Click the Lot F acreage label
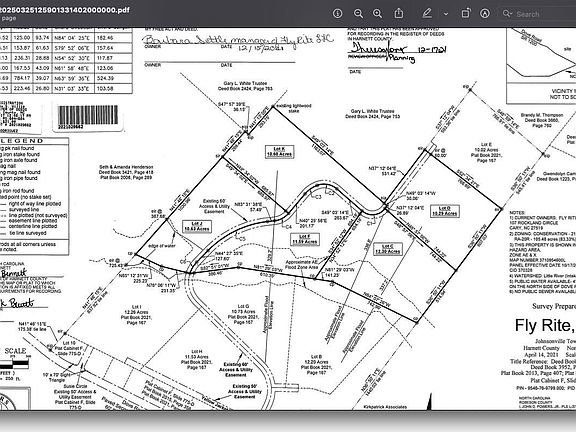576x432 pixels. (x=305, y=240)
